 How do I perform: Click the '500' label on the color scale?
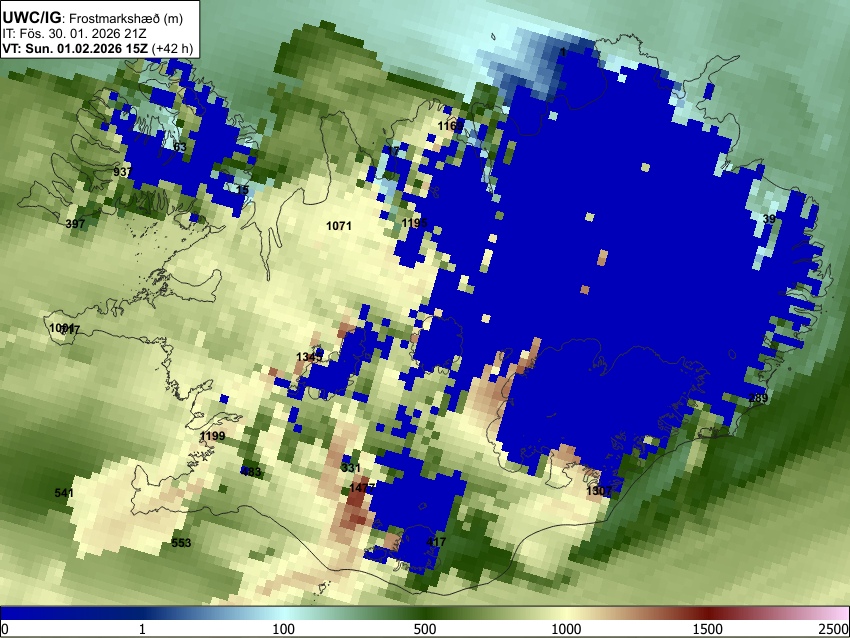click(x=424, y=629)
